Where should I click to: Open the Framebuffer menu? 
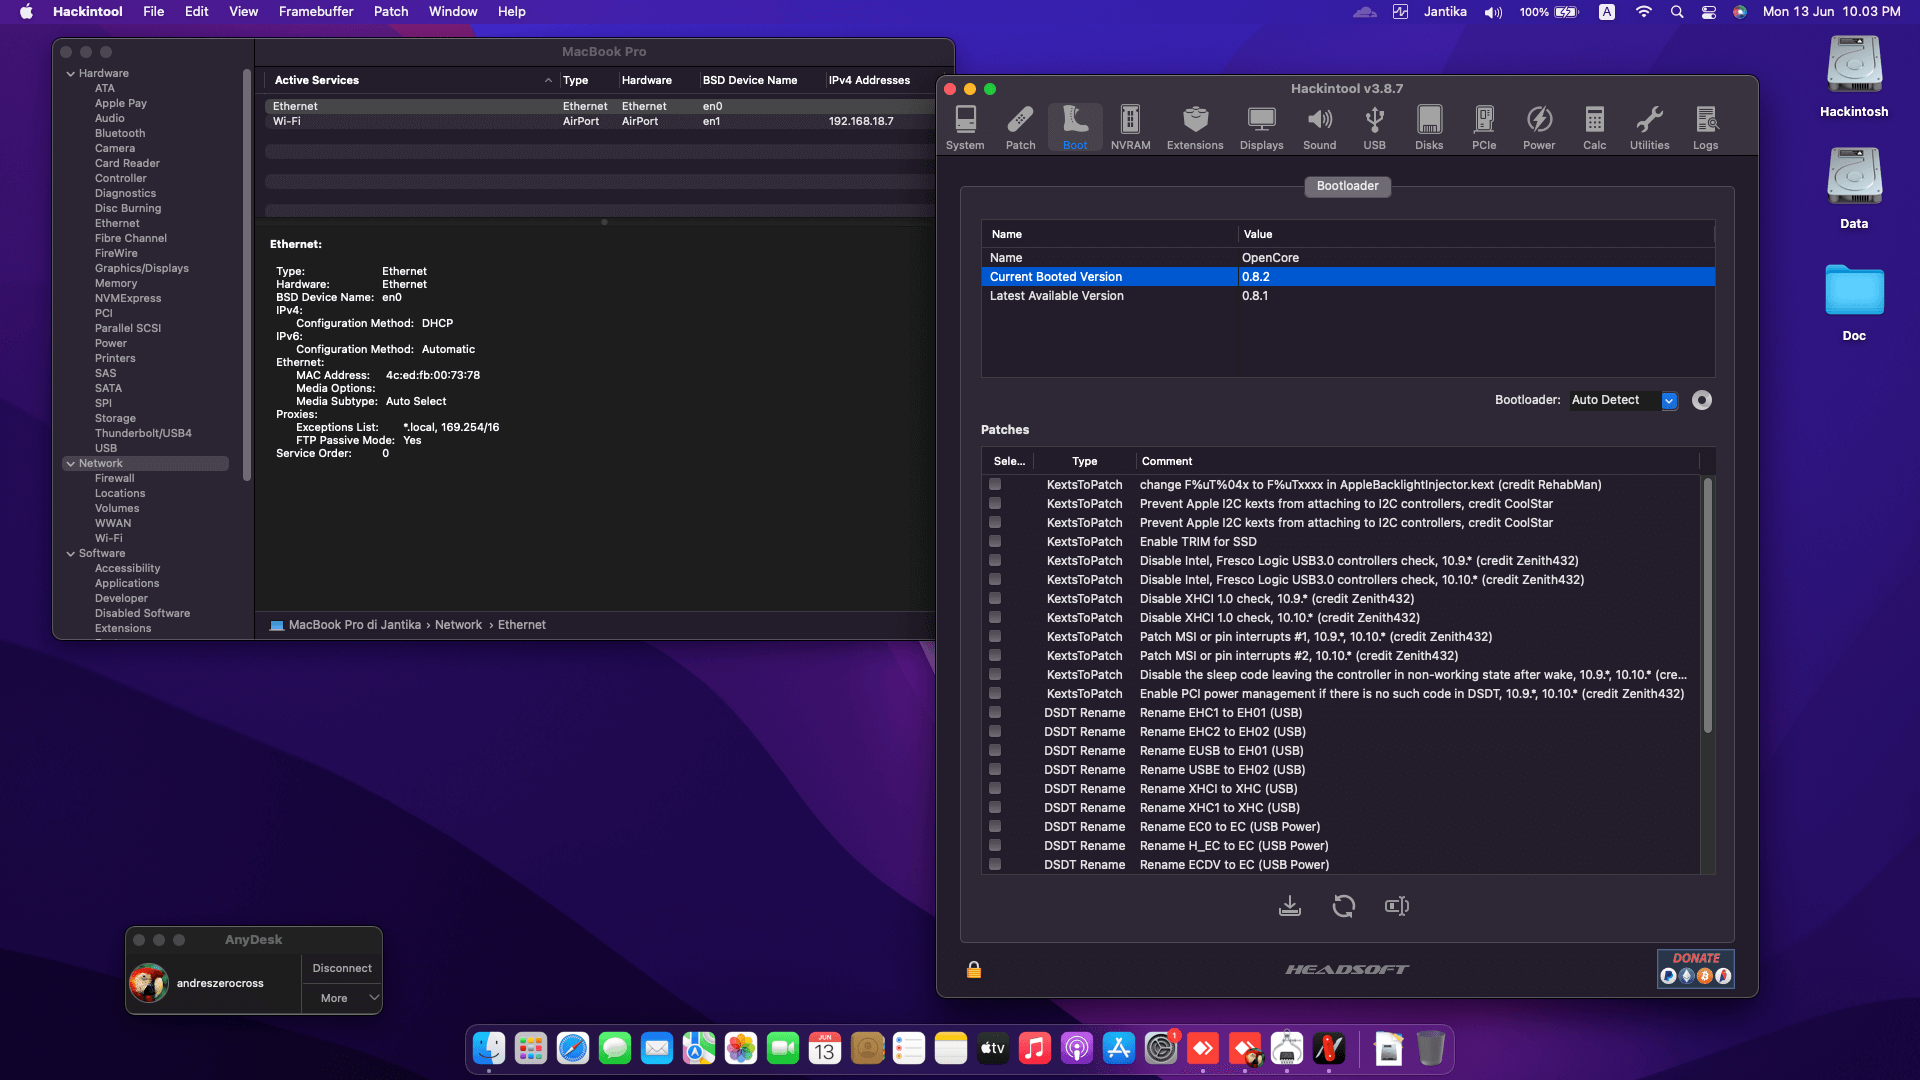(315, 11)
